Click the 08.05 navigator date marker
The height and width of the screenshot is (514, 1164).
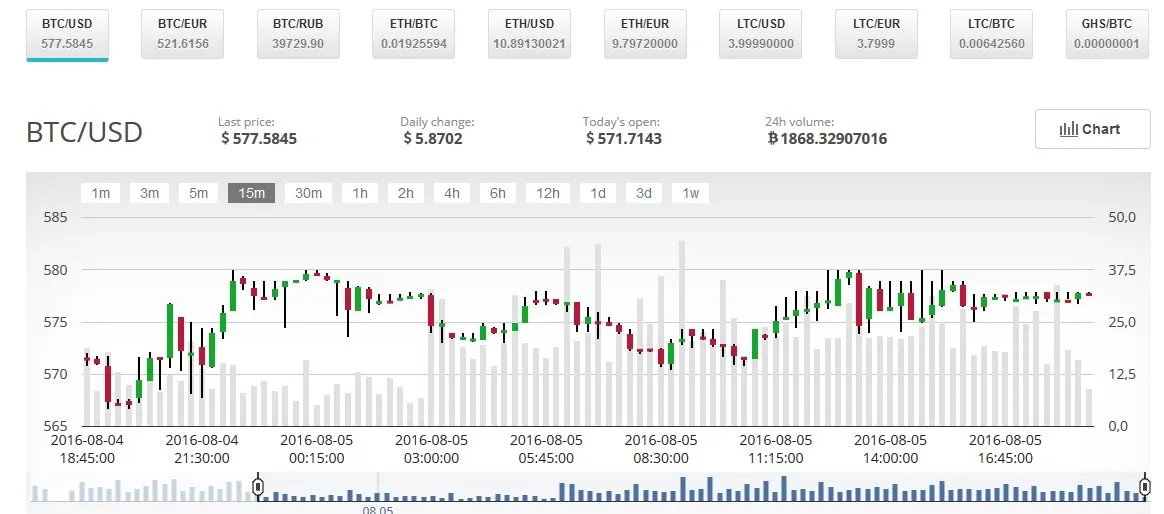[x=378, y=510]
